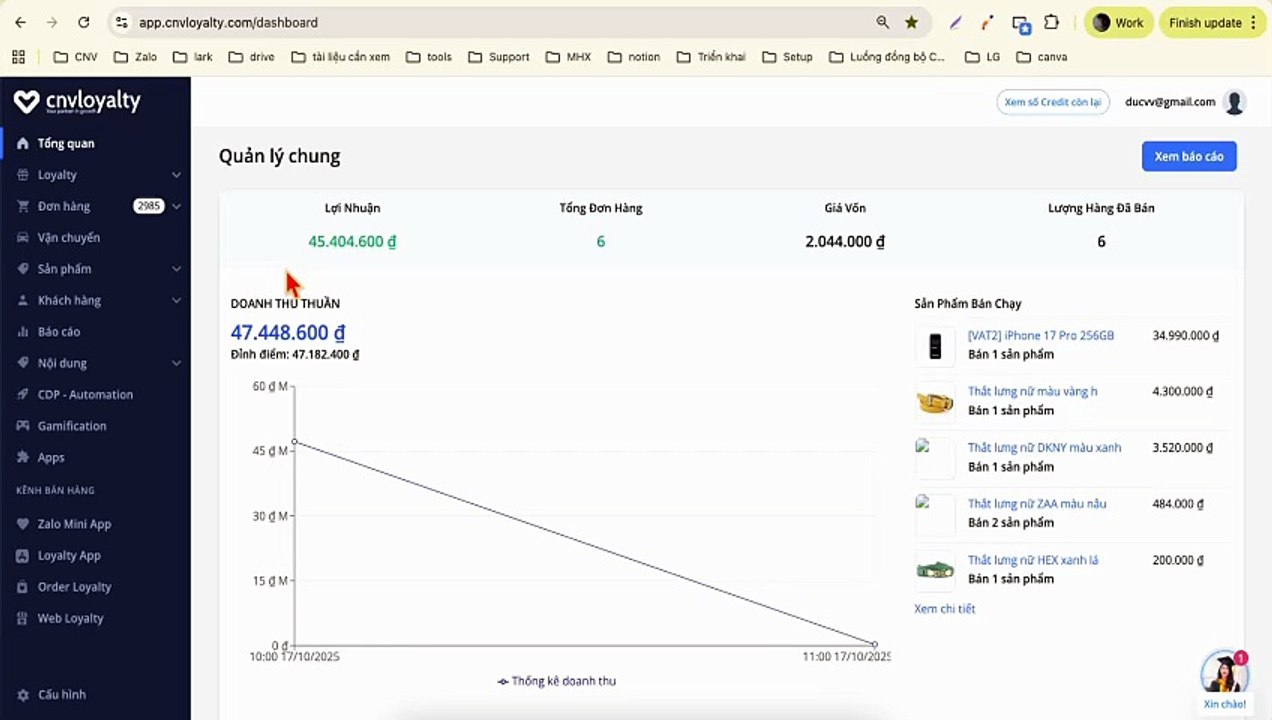Click the browser forward arrow
The width and height of the screenshot is (1272, 720).
coord(52,22)
